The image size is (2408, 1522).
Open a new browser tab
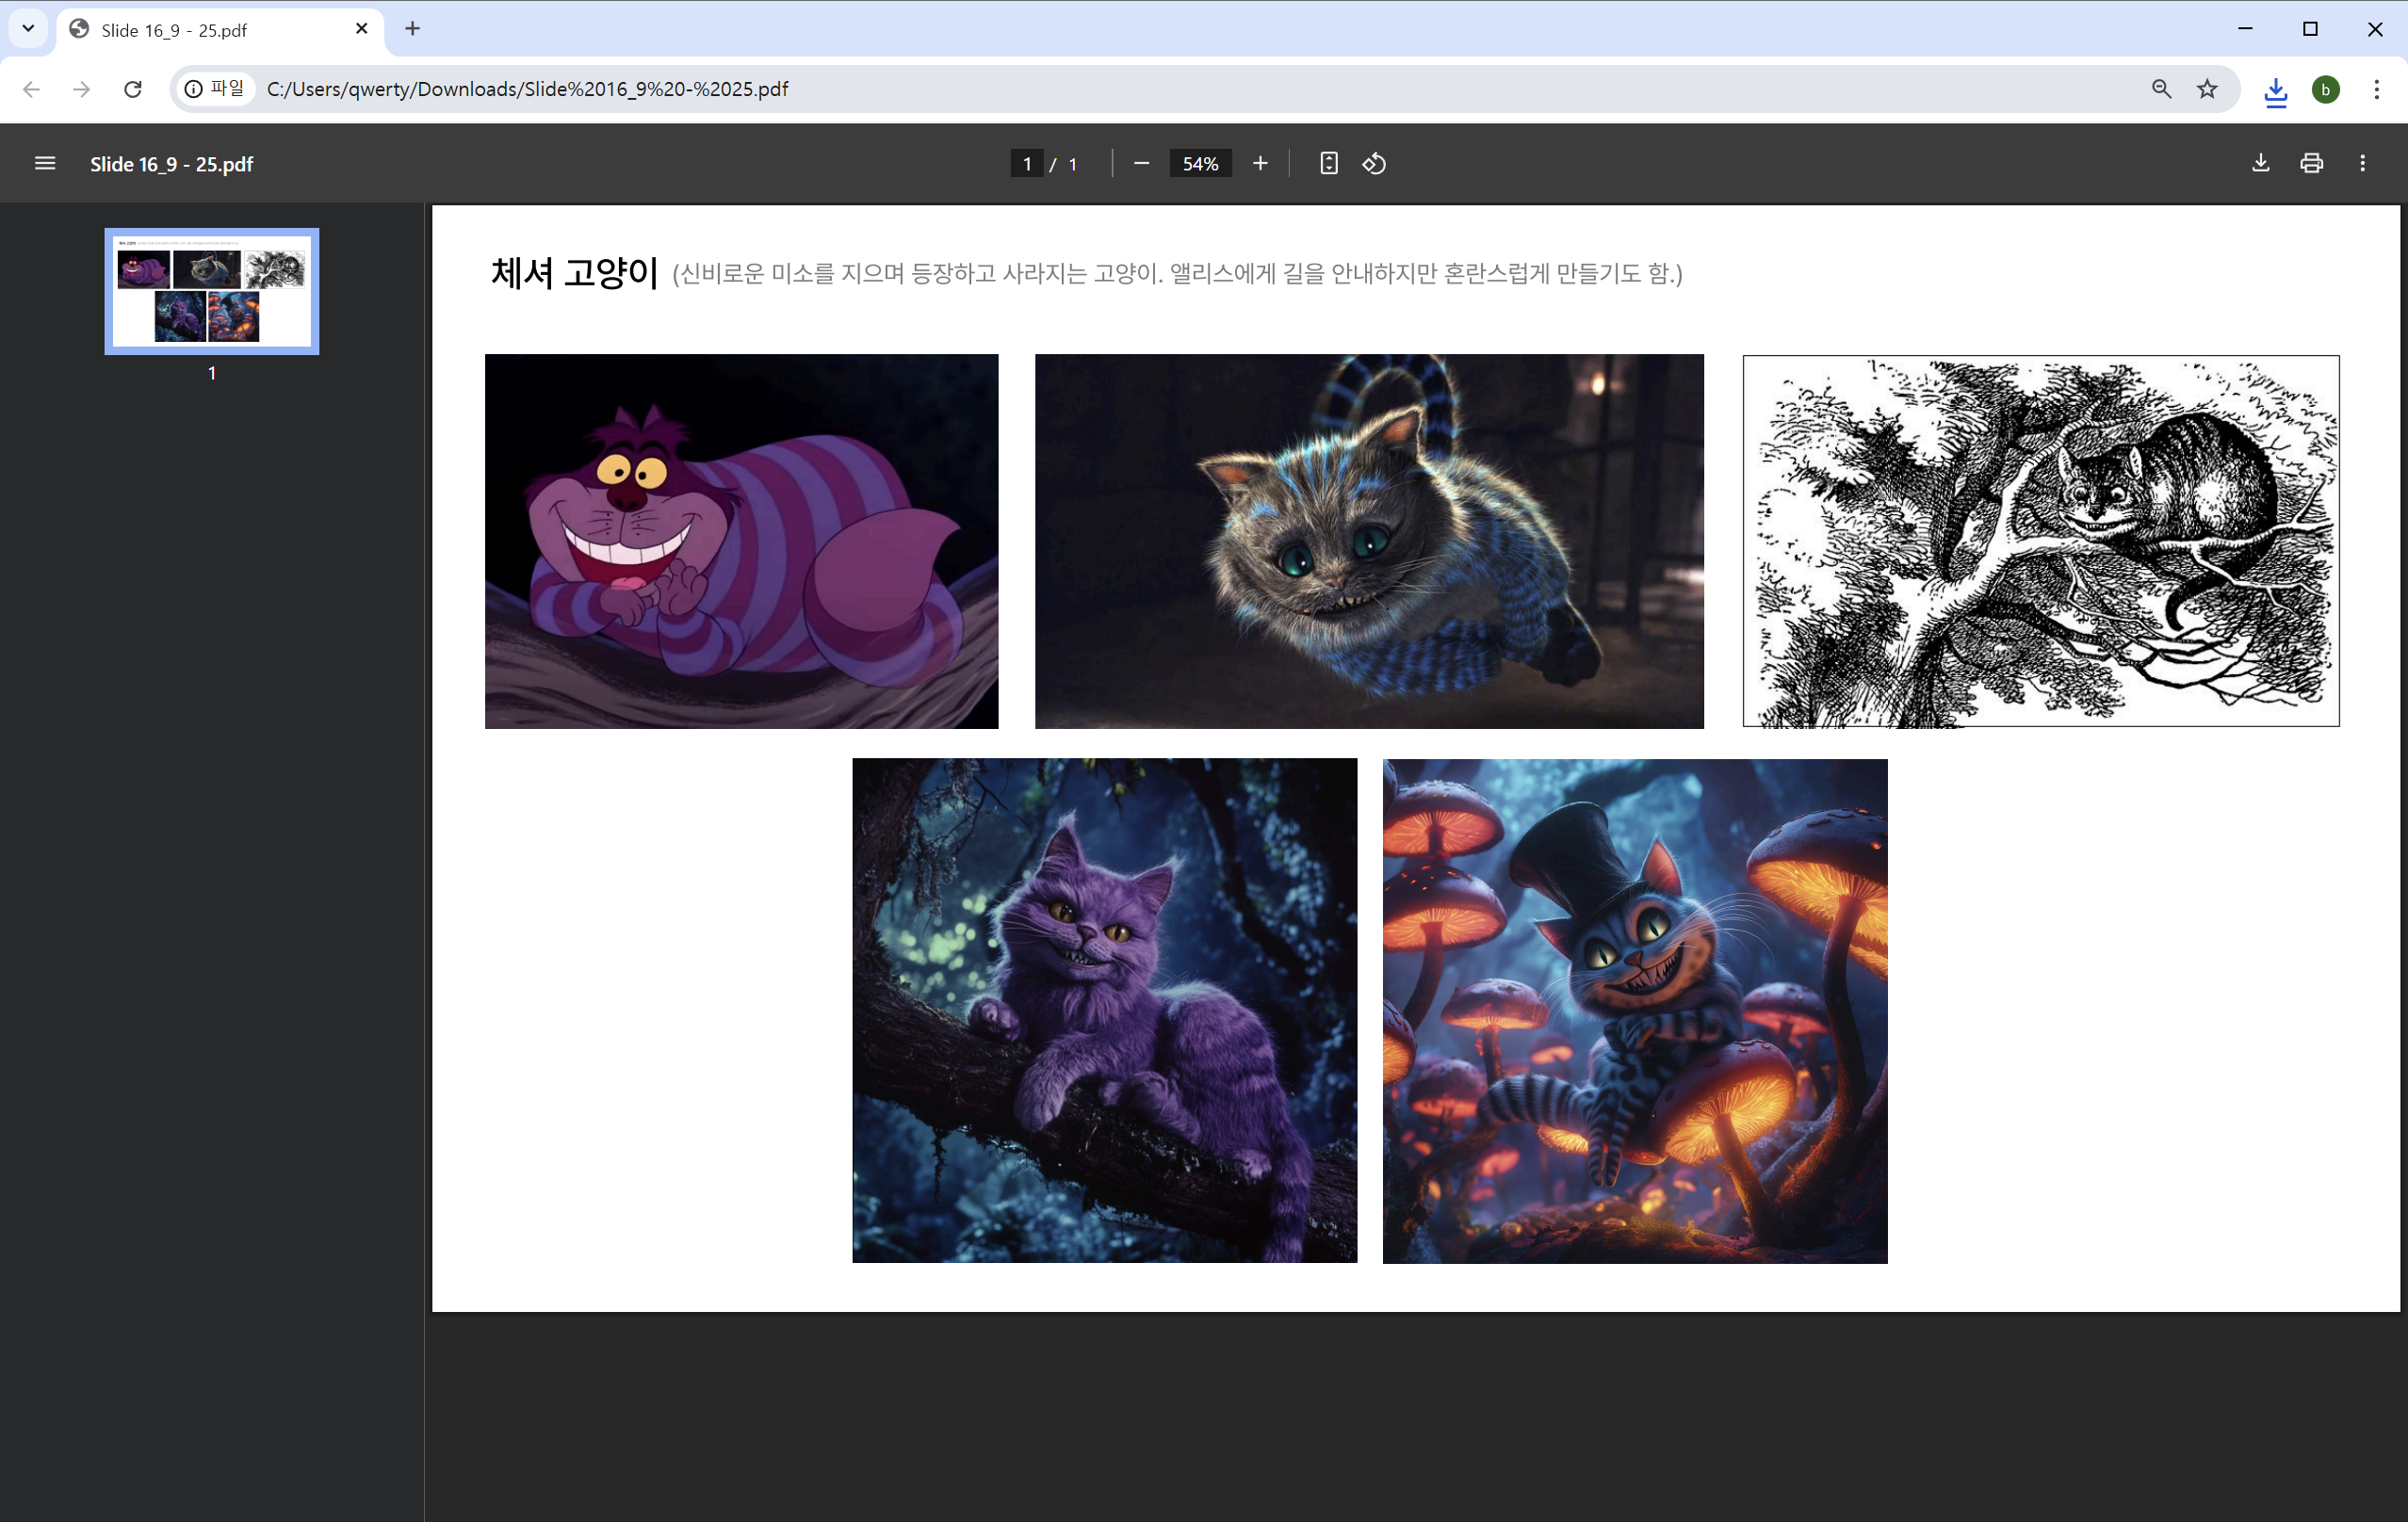[413, 28]
